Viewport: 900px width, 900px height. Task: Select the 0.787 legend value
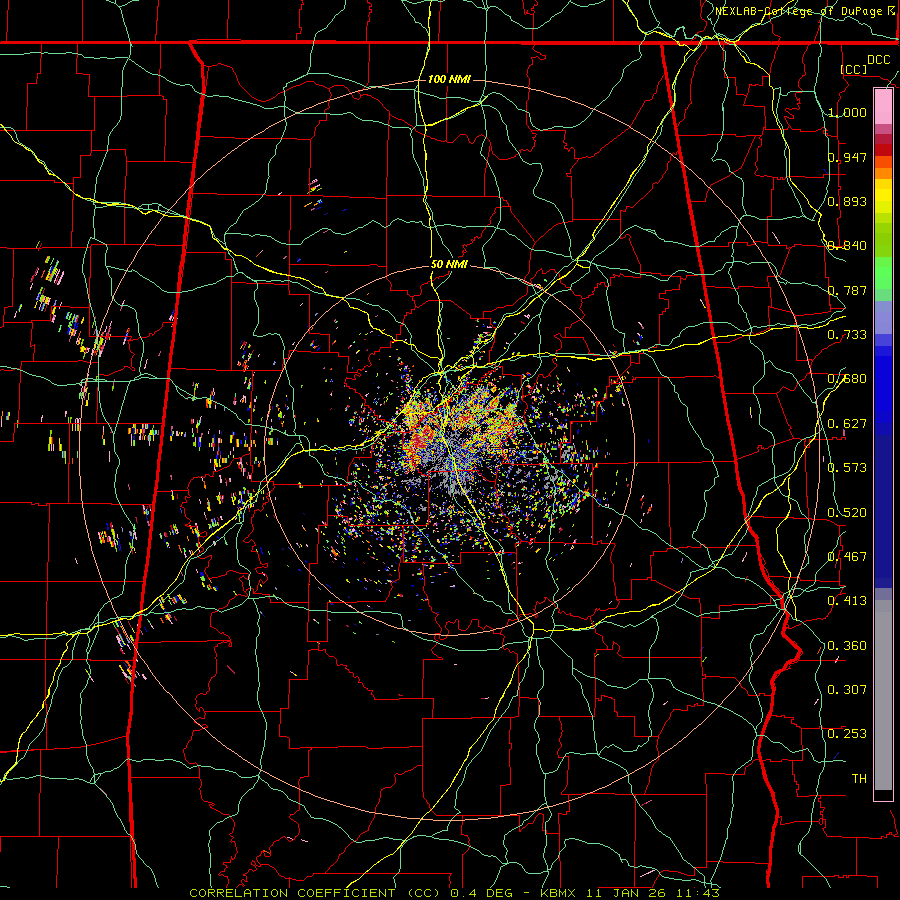847,290
